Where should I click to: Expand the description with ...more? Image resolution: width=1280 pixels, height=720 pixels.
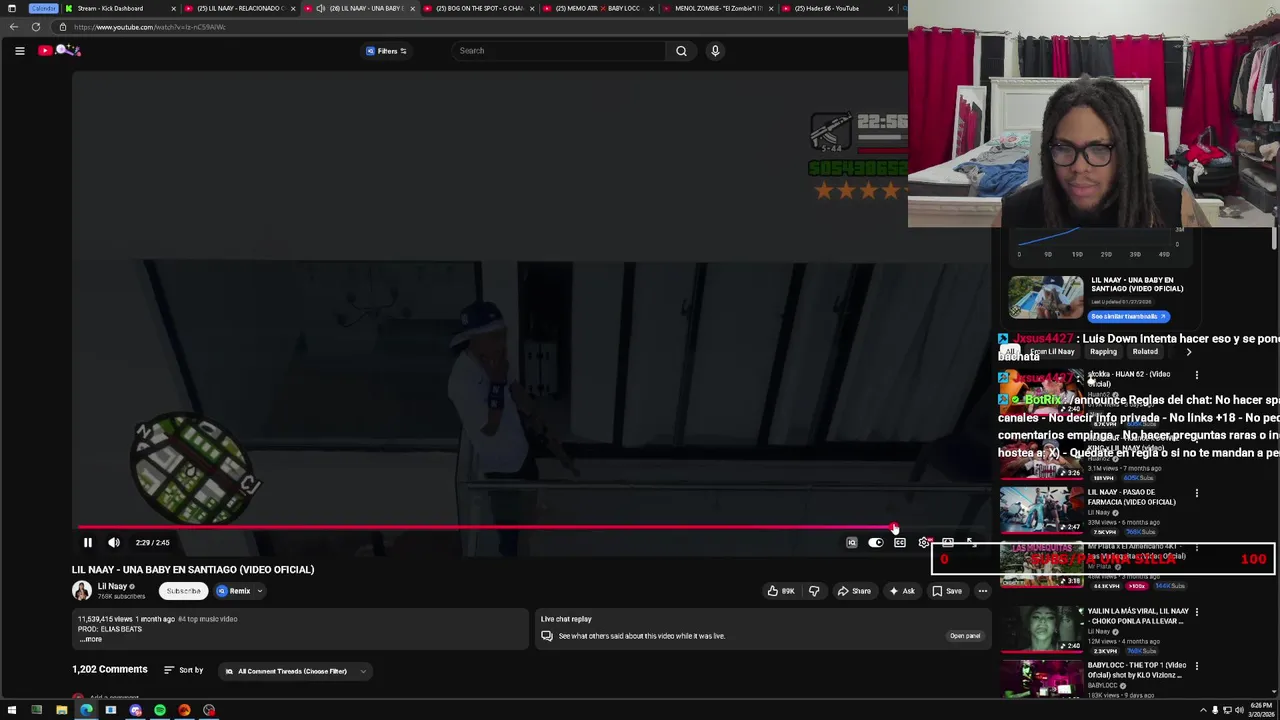click(91, 639)
